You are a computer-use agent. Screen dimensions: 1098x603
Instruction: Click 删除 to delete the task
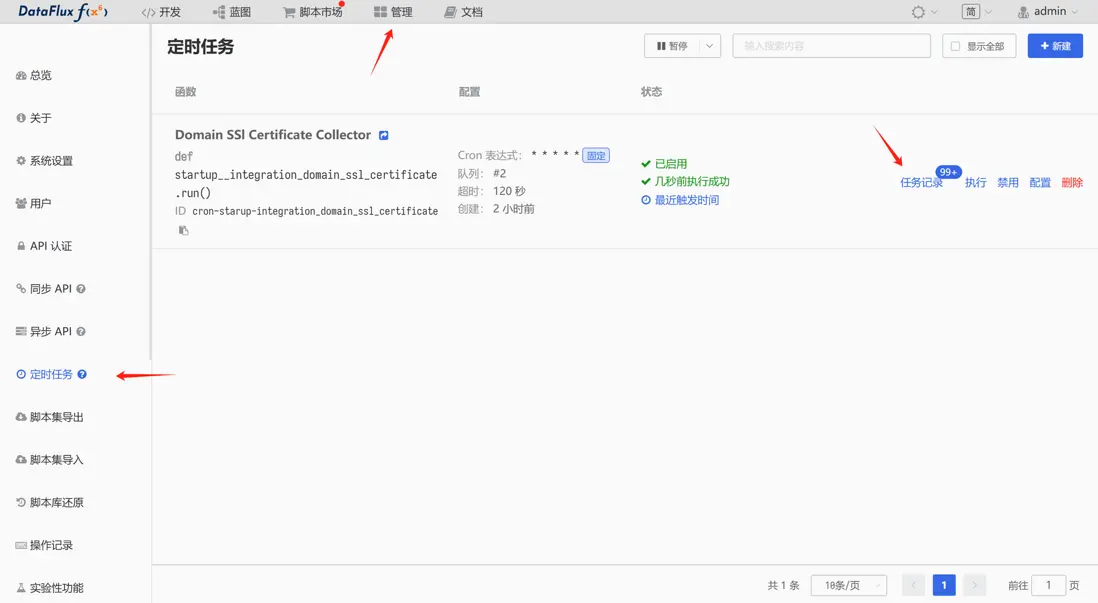(1072, 183)
